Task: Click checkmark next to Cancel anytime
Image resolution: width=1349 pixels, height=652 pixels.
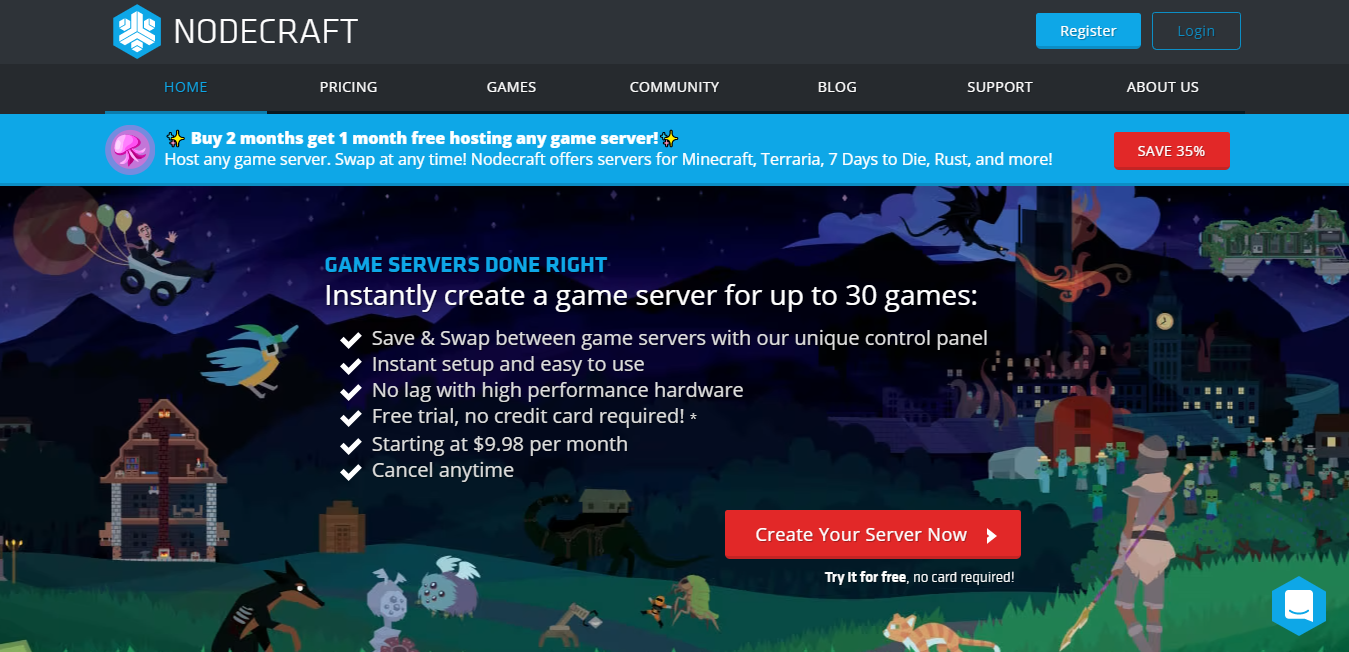Action: pyautogui.click(x=350, y=471)
